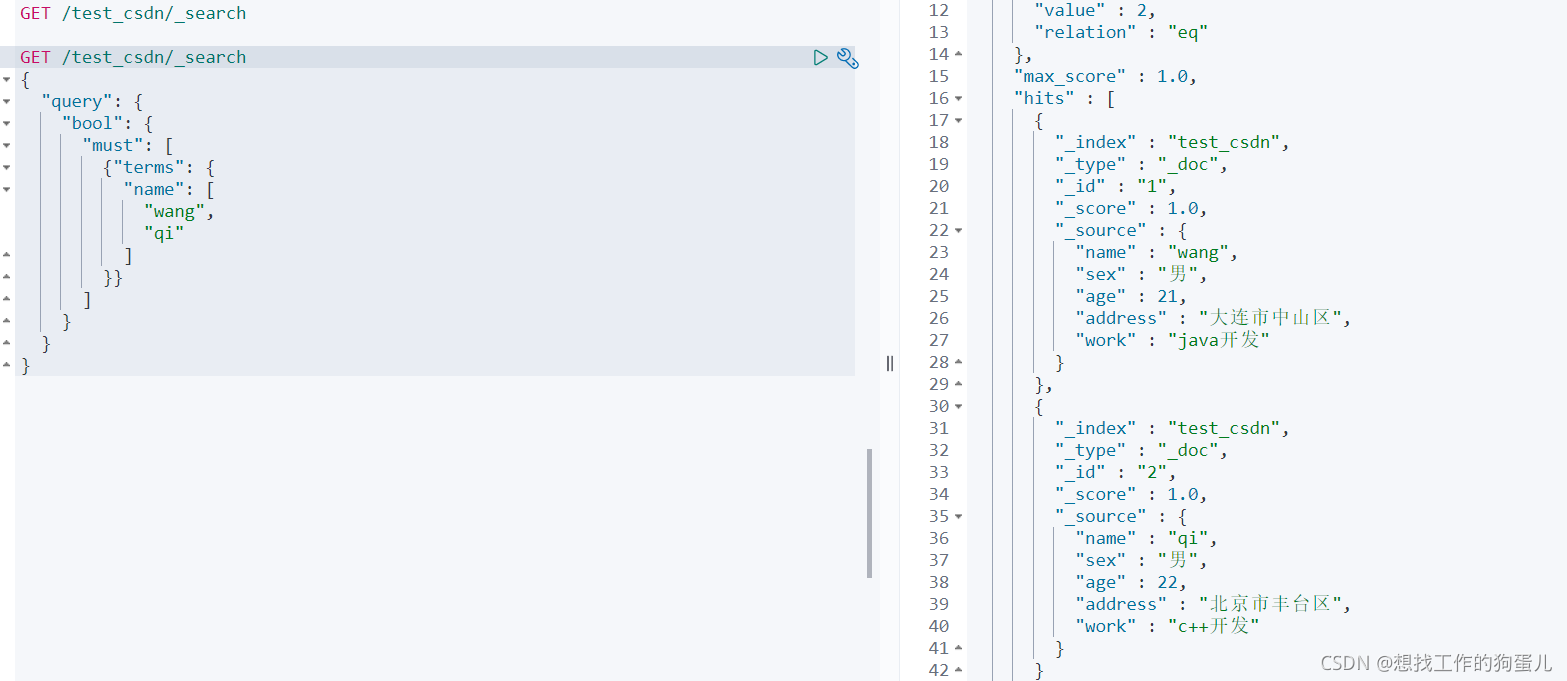Click "qi" value in the request terms array
This screenshot has width=1567, height=681.
pyautogui.click(x=164, y=233)
